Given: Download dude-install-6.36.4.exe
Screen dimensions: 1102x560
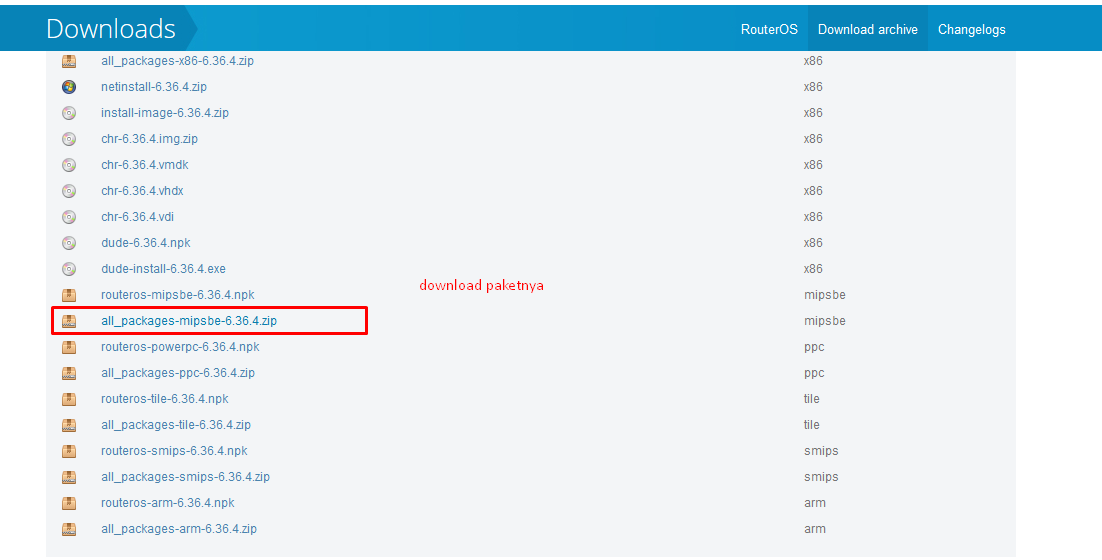Looking at the screenshot, I should click(x=163, y=269).
